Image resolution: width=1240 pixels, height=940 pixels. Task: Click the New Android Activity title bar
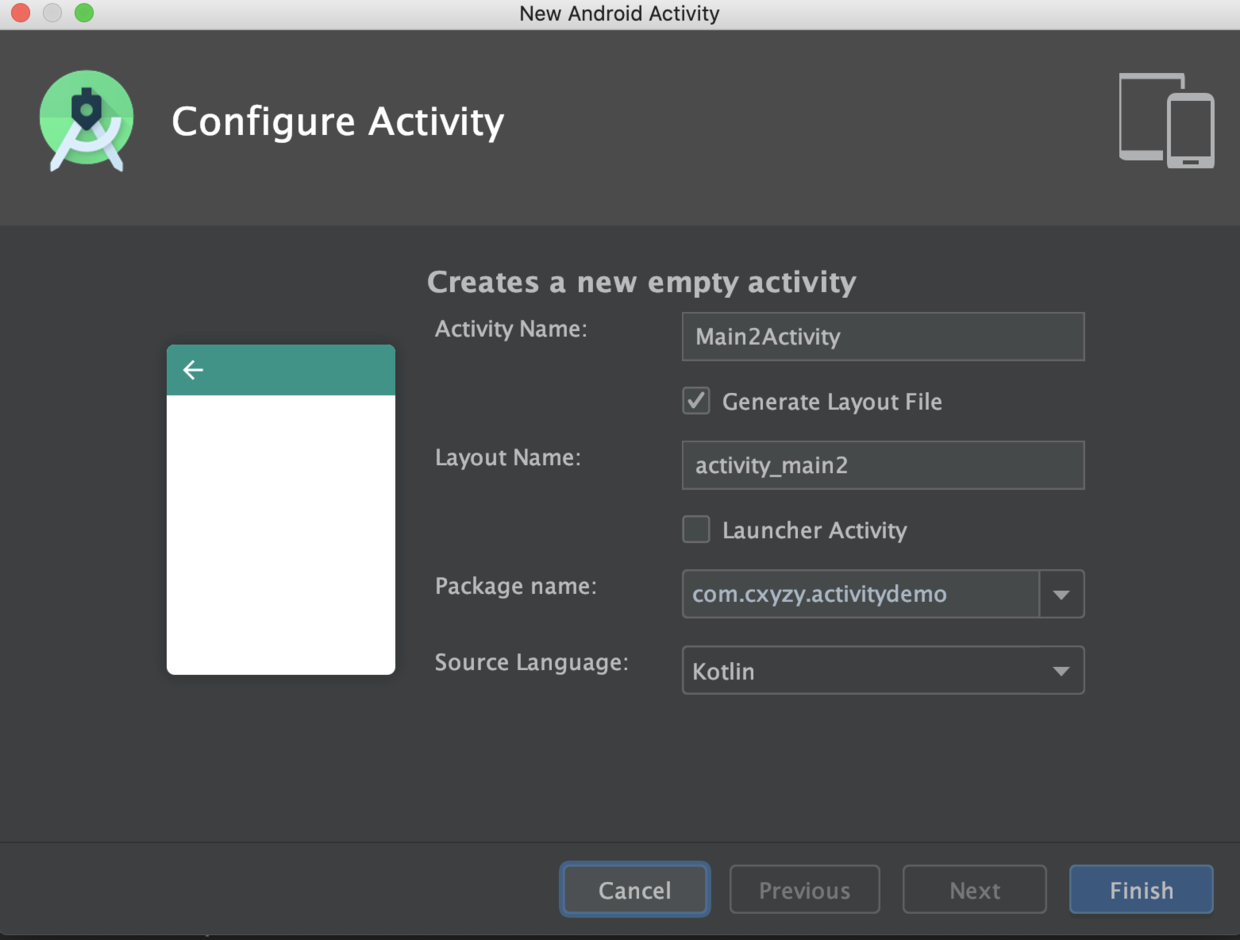click(619, 14)
